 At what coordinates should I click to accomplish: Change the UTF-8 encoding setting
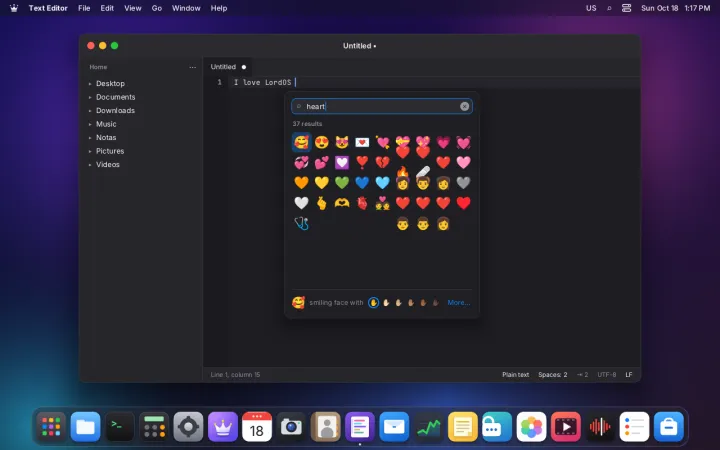(607, 375)
